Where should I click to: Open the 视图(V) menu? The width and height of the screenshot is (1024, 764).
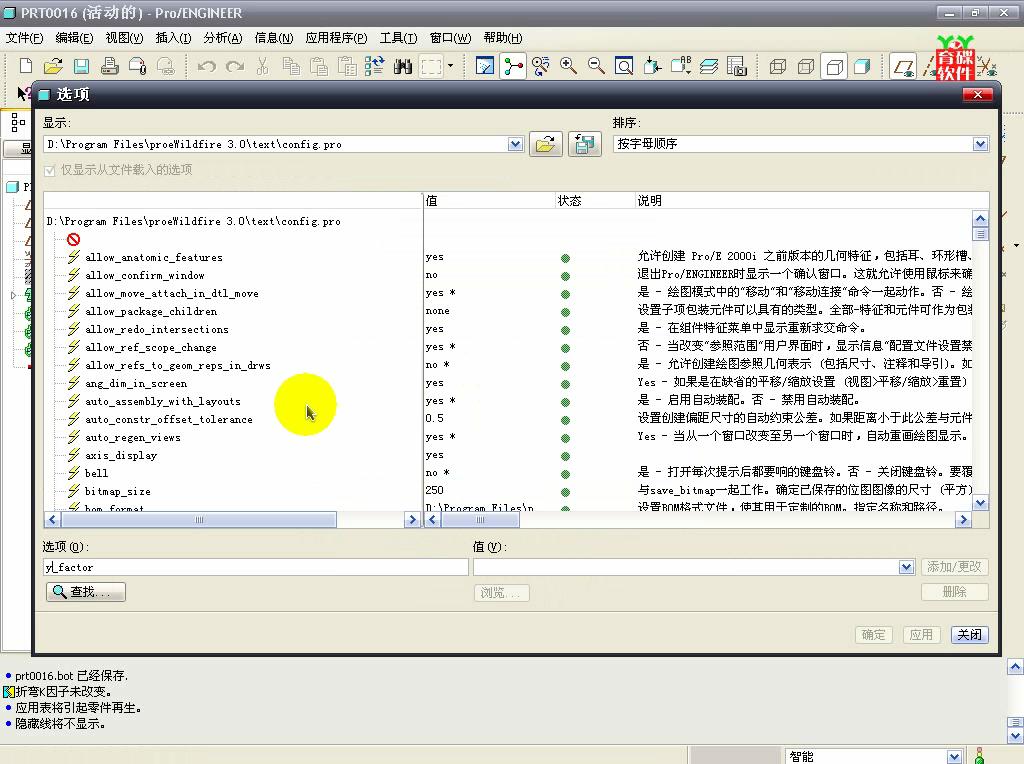pos(124,38)
